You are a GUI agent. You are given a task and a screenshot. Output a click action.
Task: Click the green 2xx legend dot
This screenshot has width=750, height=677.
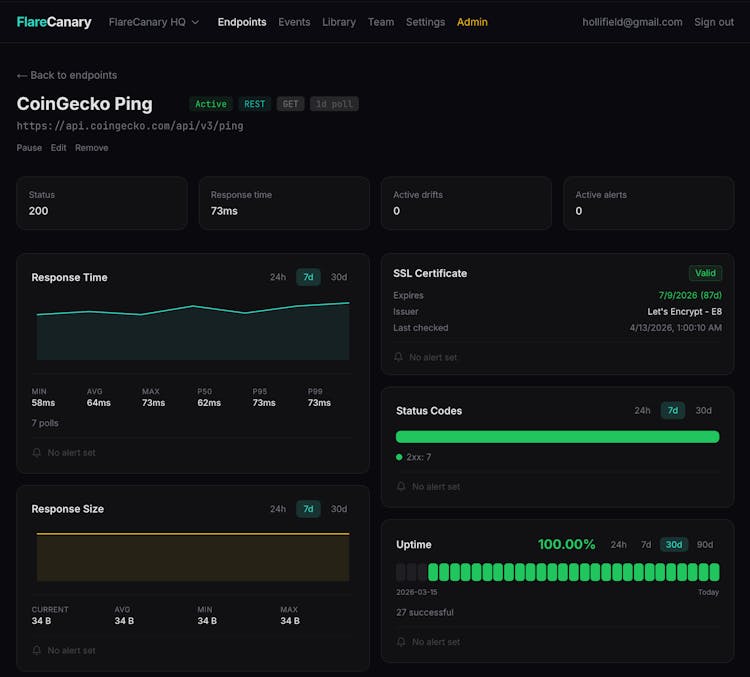400,457
